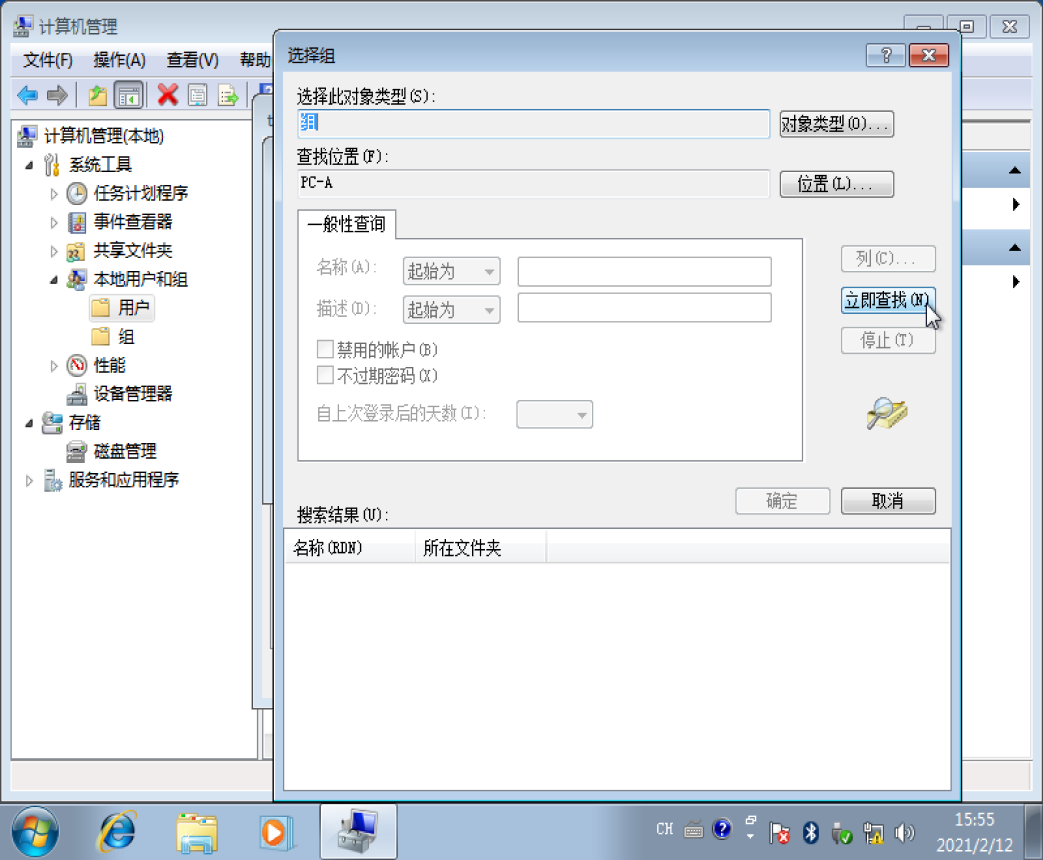This screenshot has width=1043, height=860.
Task: Click the network tray icon with warning
Action: [x=873, y=832]
